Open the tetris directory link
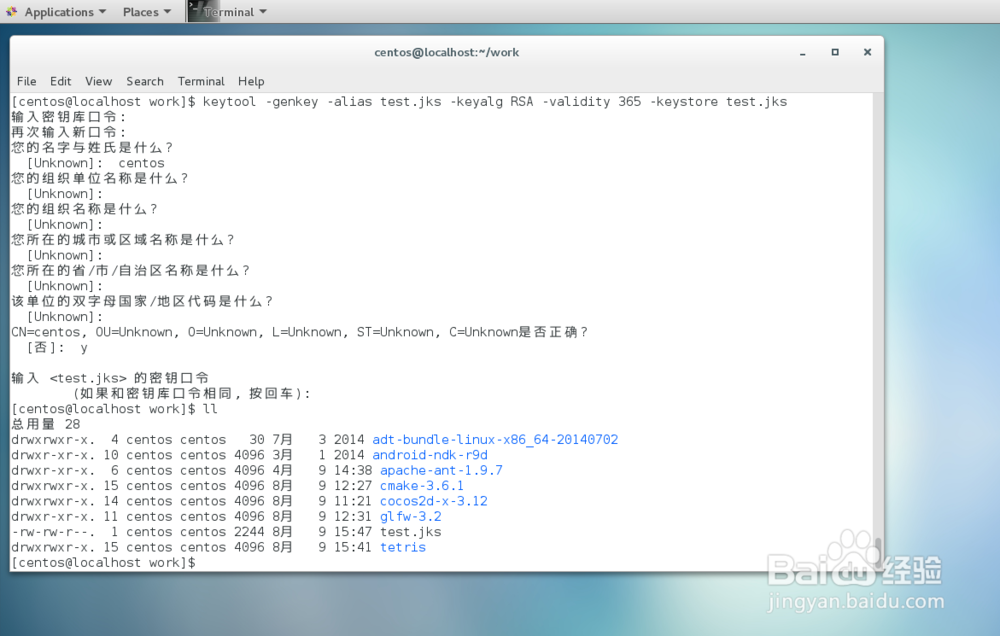Image resolution: width=1000 pixels, height=636 pixels. point(402,547)
